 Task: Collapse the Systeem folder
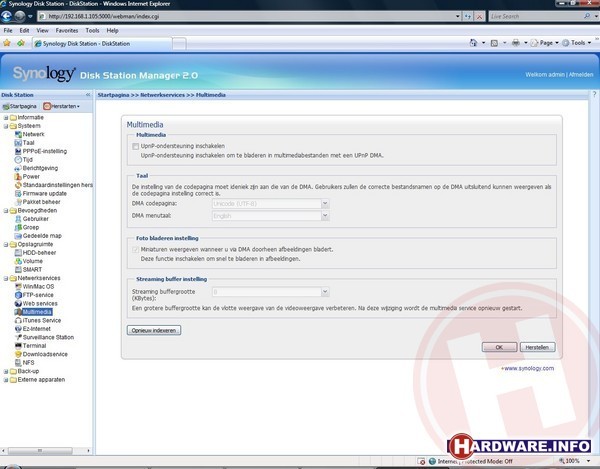[x=6, y=126]
